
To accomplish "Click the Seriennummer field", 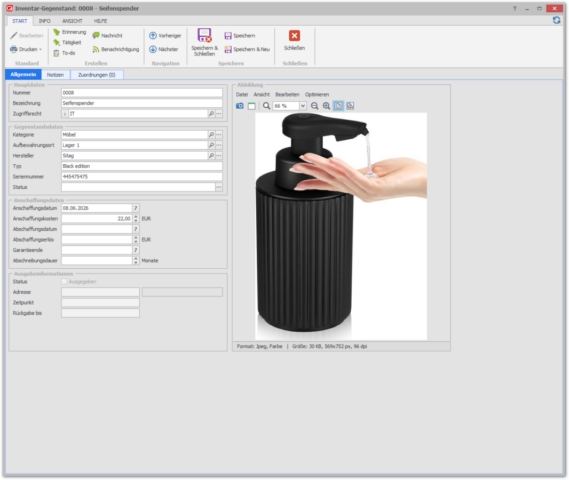I will coord(142,177).
